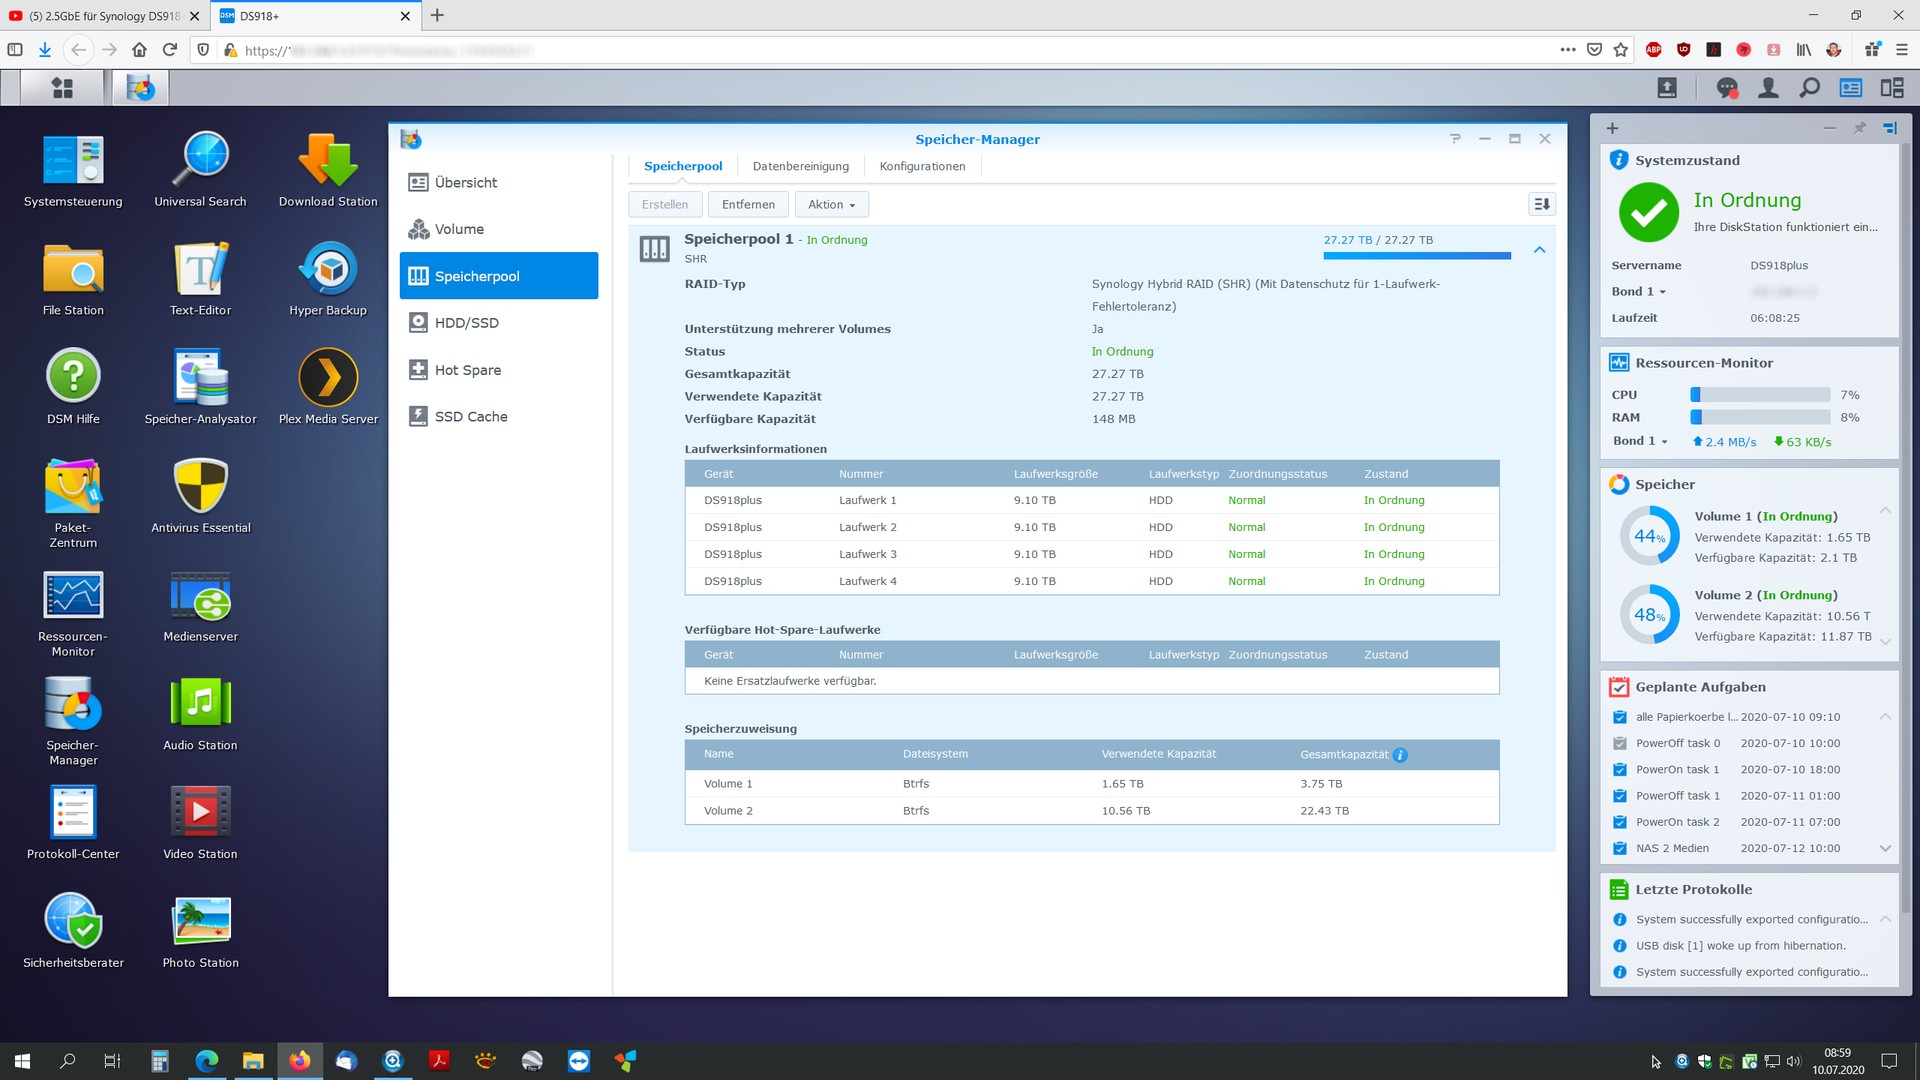The height and width of the screenshot is (1080, 1920).
Task: Select HDD/SSD in sidebar
Action: coord(466,323)
